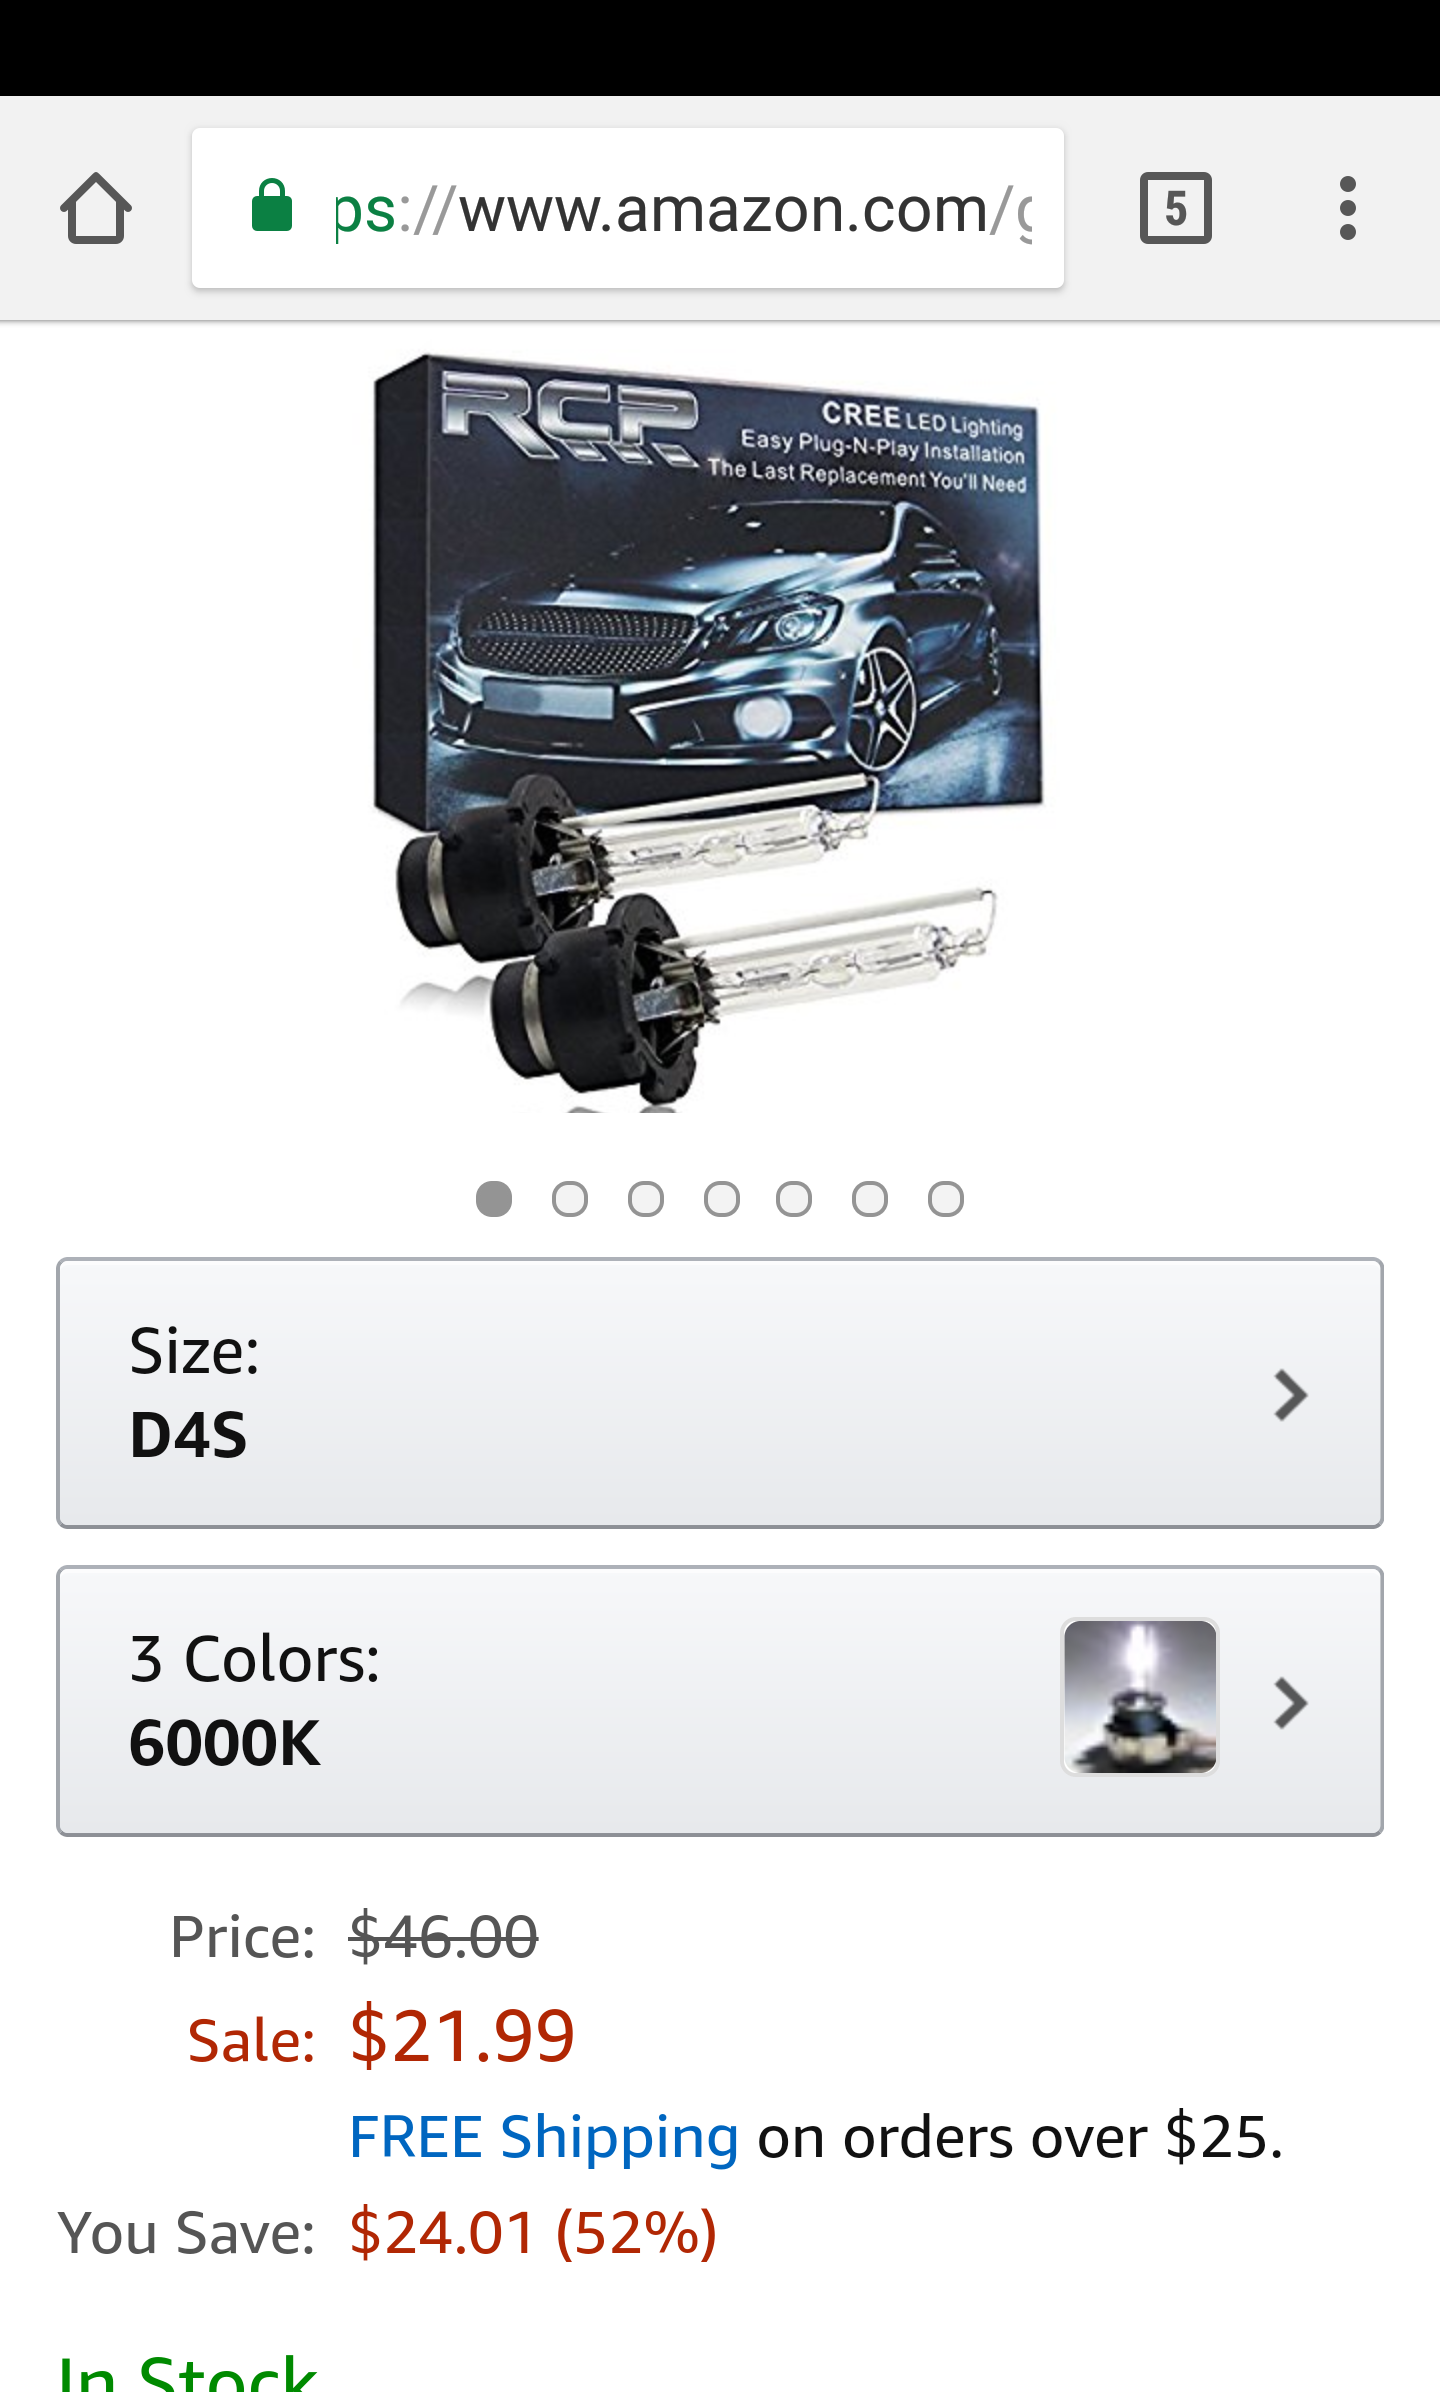Viewport: 1440px width, 2392px height.
Task: Tap the RCP headlight bulb product image
Action: coord(706,732)
